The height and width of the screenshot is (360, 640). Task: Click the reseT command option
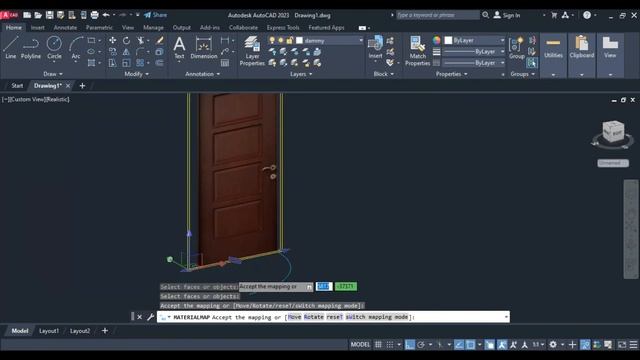[x=334, y=317]
